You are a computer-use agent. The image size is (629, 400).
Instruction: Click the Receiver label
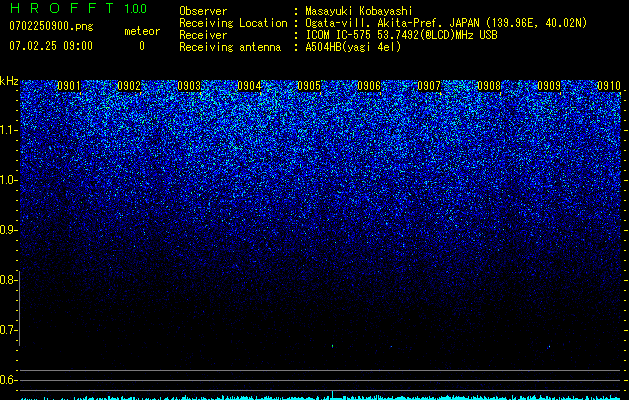pyautogui.click(x=203, y=35)
